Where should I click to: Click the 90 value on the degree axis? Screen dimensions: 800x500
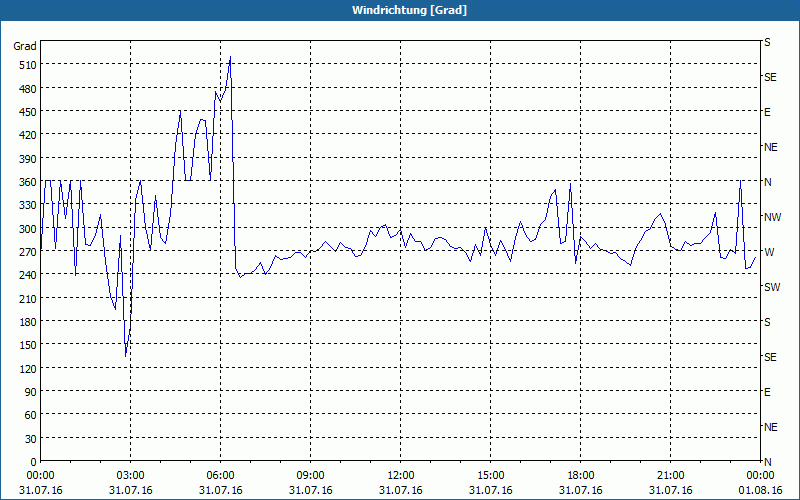[x=31, y=392]
